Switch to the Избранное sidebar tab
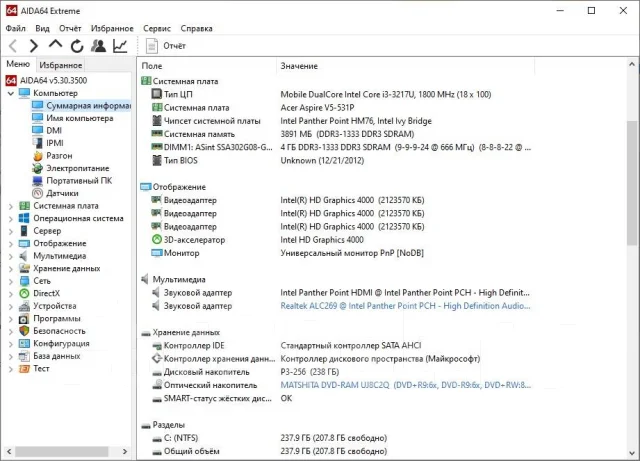640x461 pixels. pyautogui.click(x=60, y=65)
